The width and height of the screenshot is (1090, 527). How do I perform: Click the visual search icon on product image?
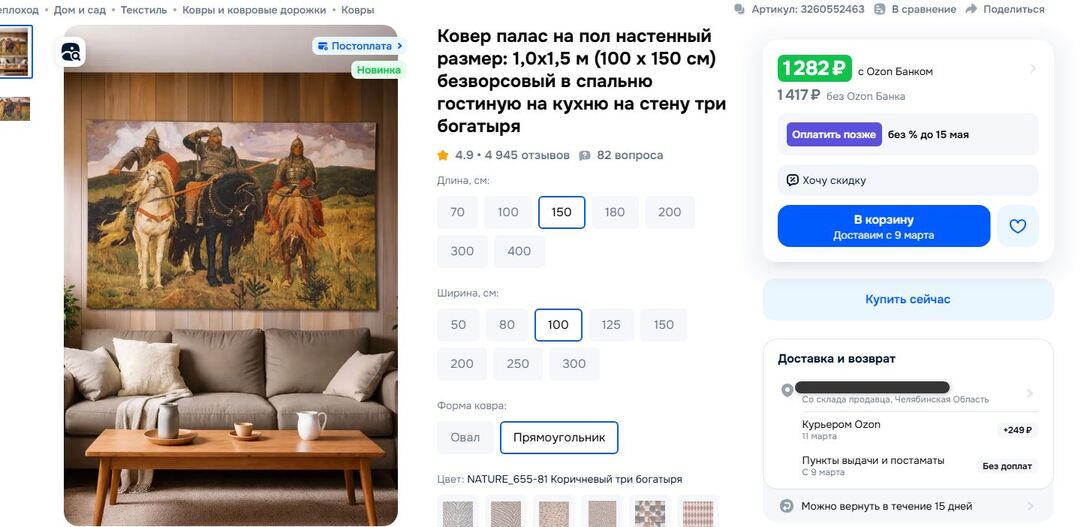pos(71,52)
